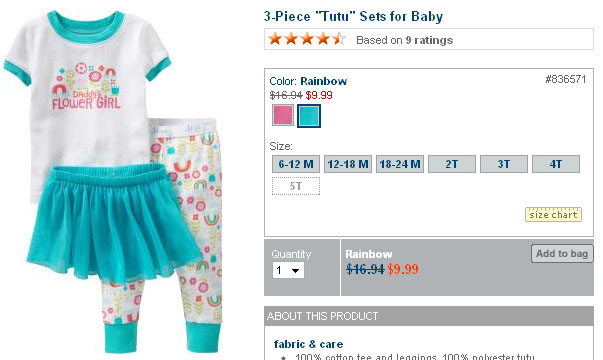
Task: Choose size 6-12 M
Action: tap(296, 164)
